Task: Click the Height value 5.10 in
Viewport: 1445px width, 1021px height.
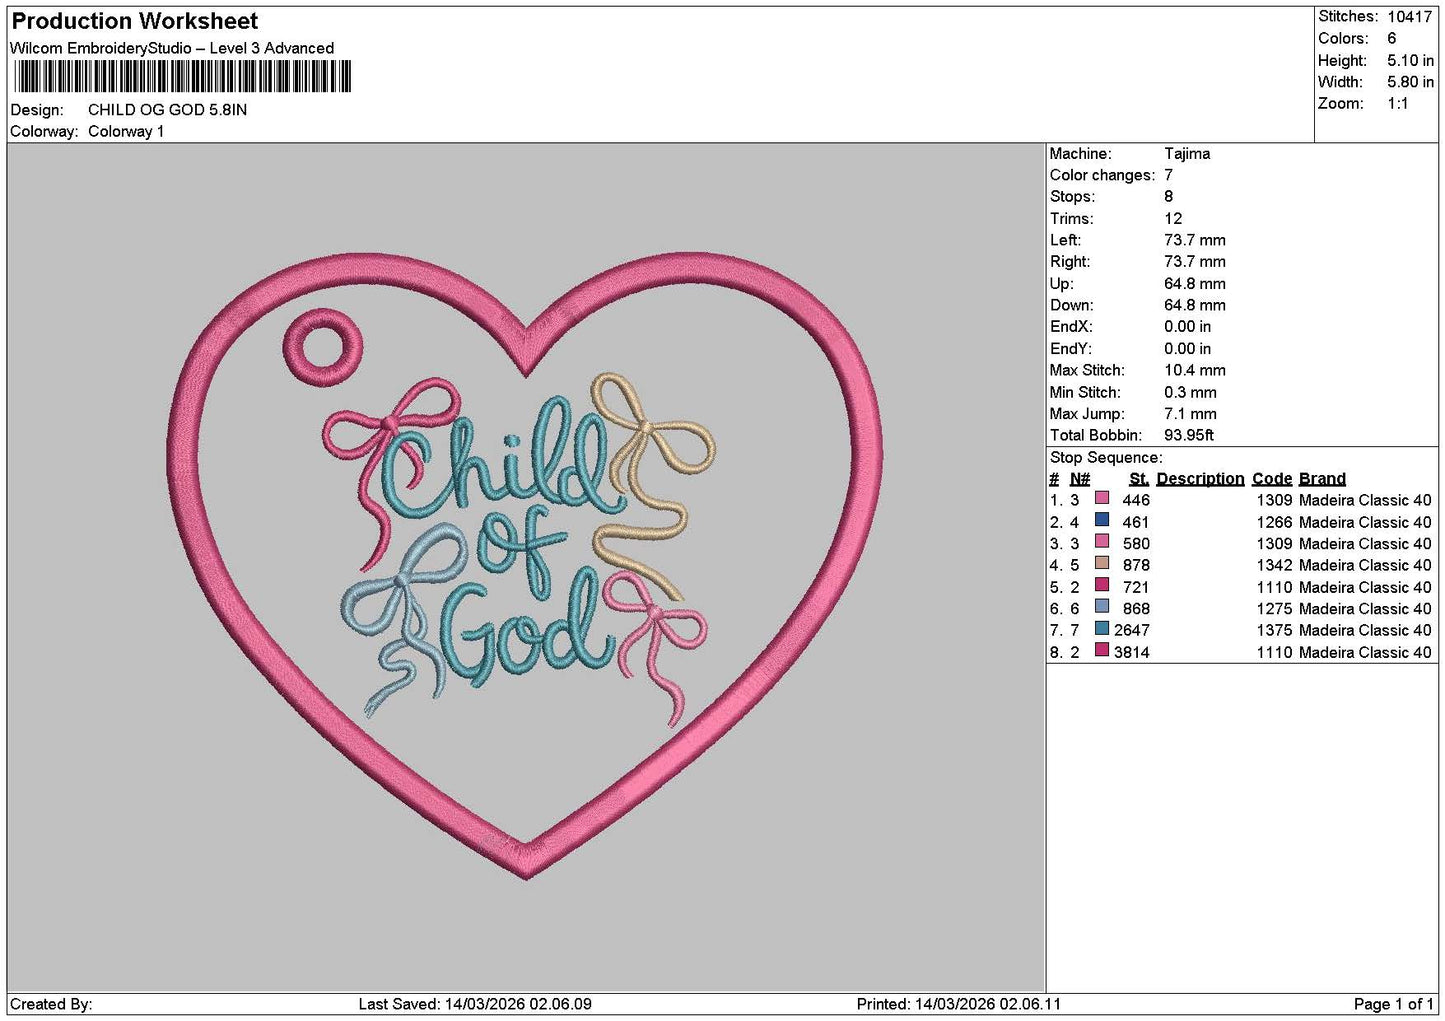Action: (x=1410, y=60)
